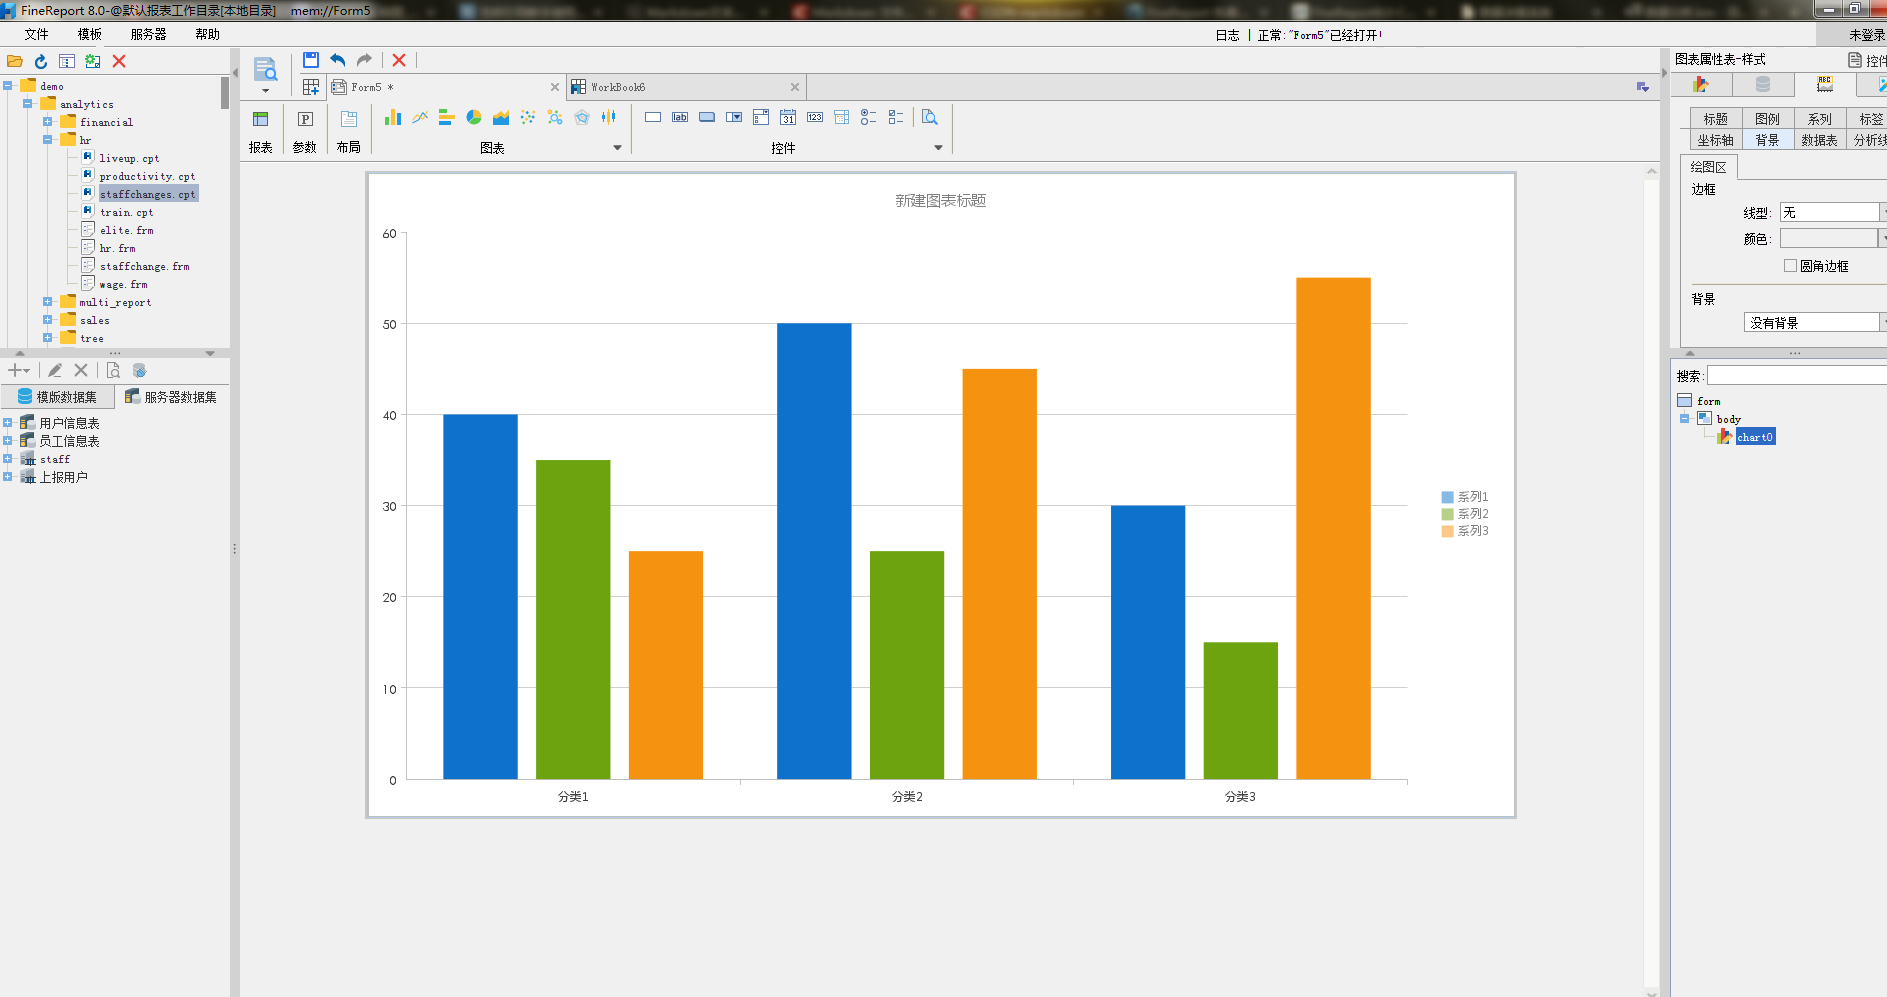Add a checkbox group widget
This screenshot has height=997, width=1887.
point(896,118)
